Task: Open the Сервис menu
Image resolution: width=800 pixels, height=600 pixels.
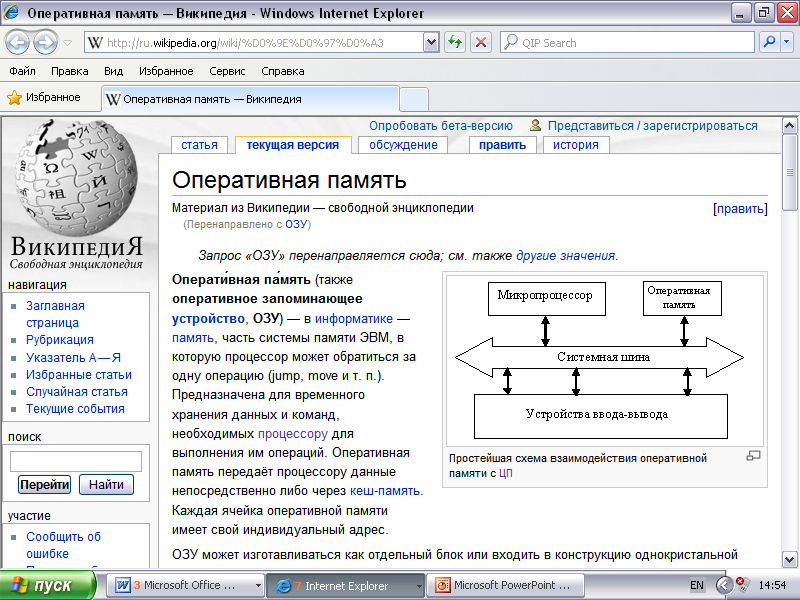Action: click(227, 71)
